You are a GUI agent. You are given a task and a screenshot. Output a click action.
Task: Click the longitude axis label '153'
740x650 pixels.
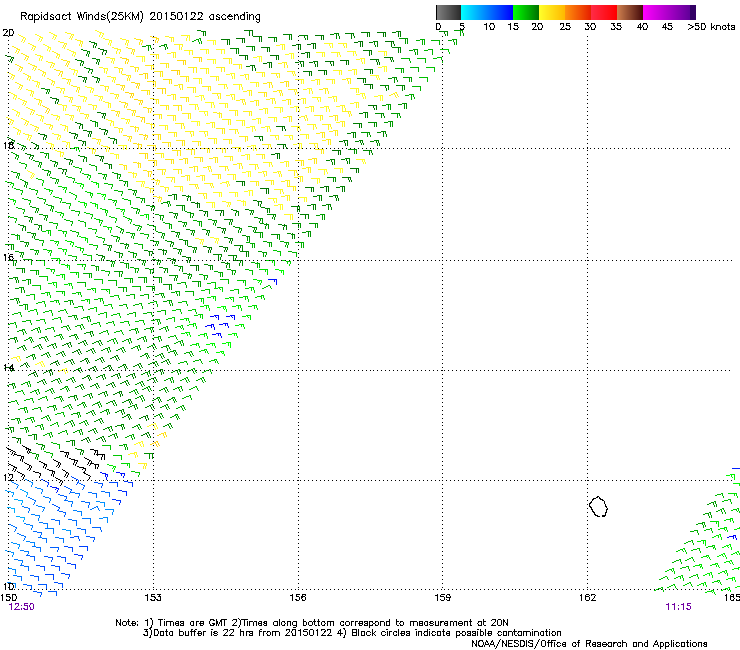click(x=153, y=598)
